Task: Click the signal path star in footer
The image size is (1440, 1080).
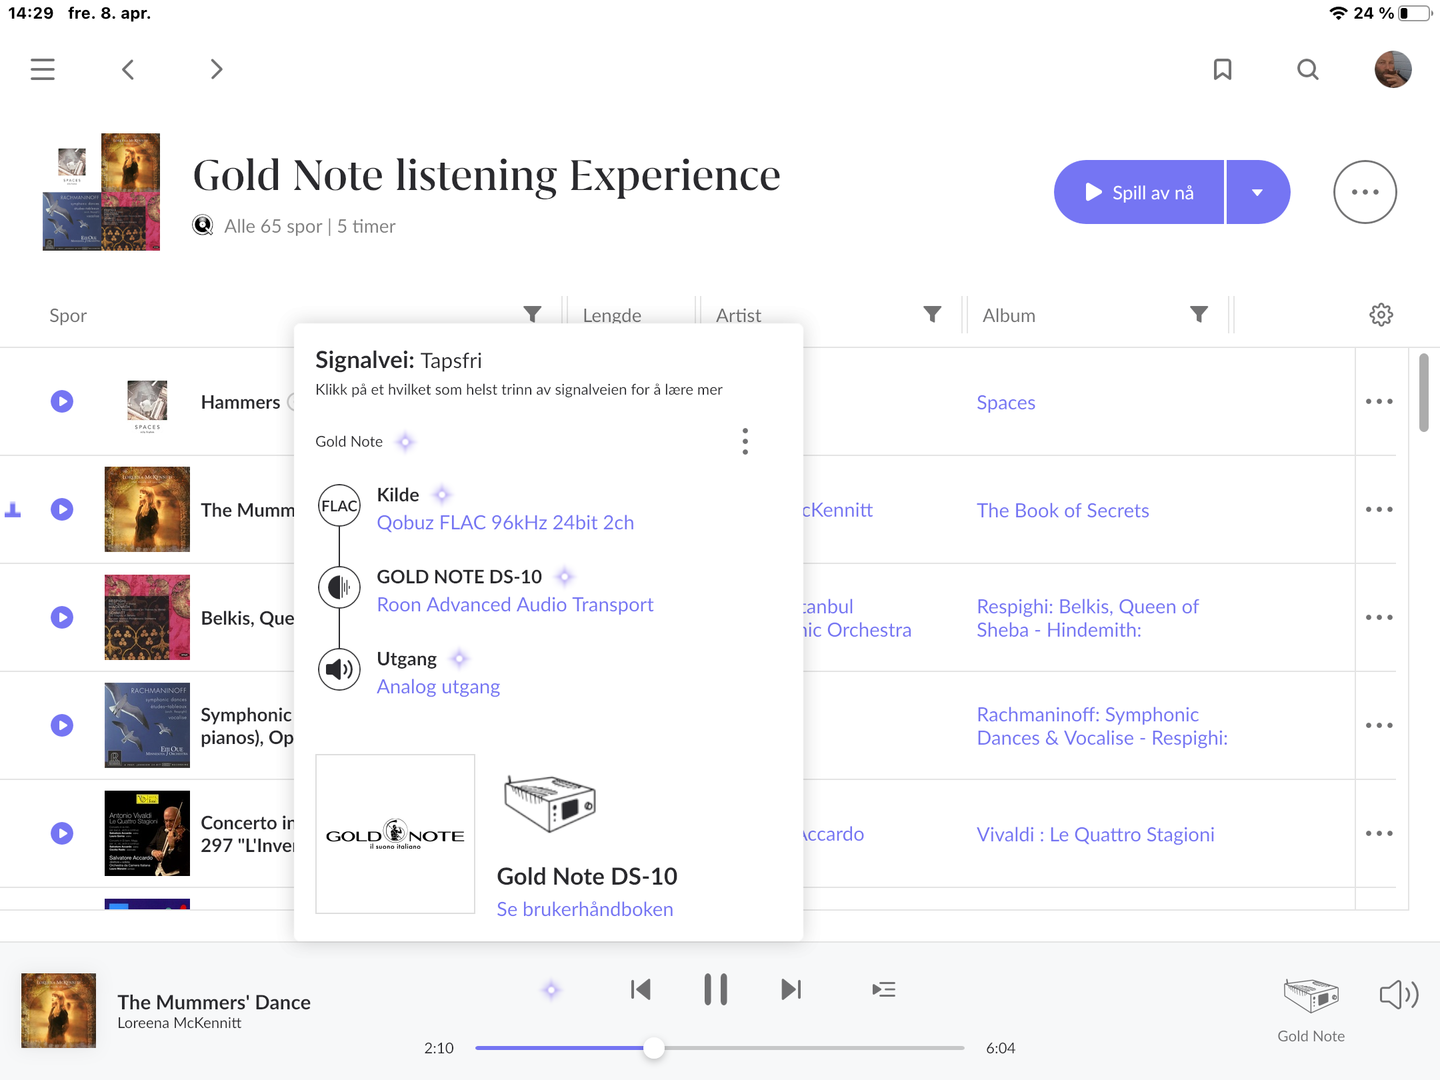Action: pyautogui.click(x=551, y=990)
